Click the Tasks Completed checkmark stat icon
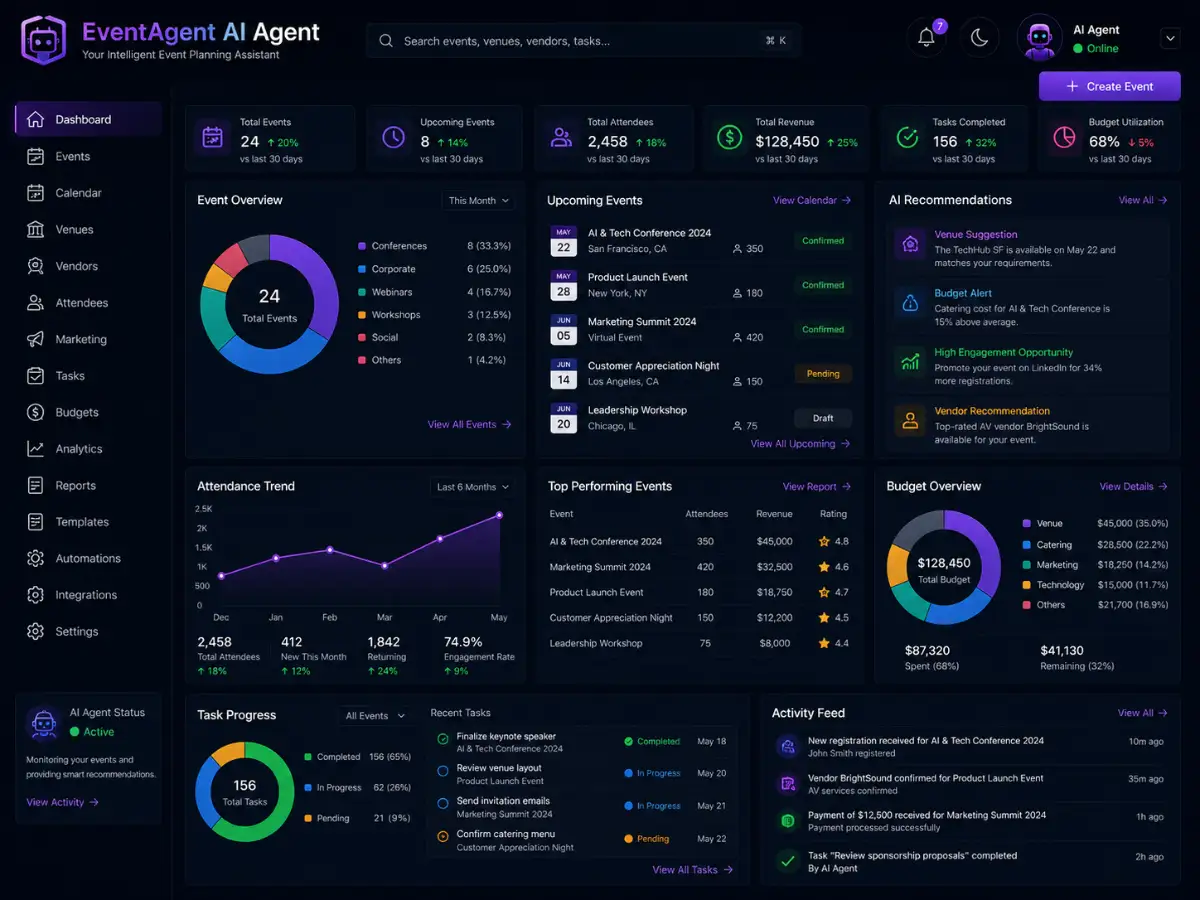1200x900 pixels. tap(907, 138)
